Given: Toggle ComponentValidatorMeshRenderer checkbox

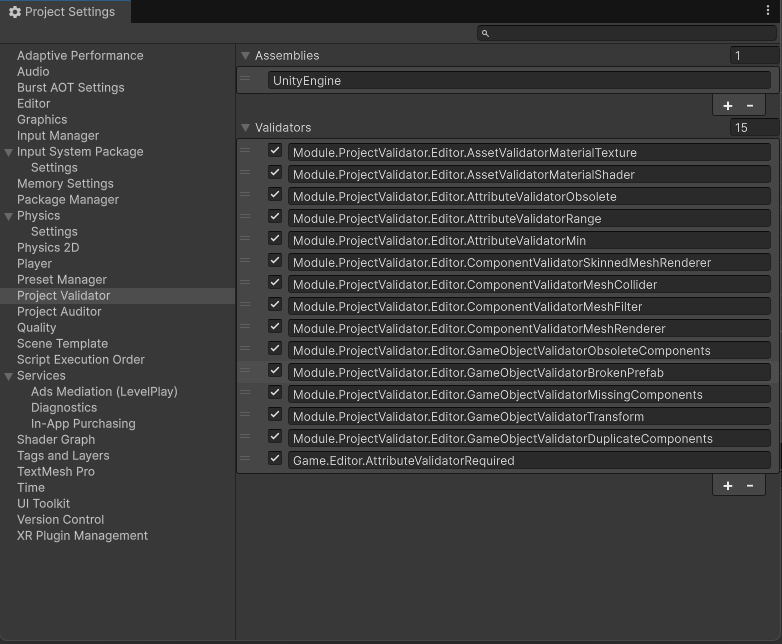Looking at the screenshot, I should tap(275, 326).
